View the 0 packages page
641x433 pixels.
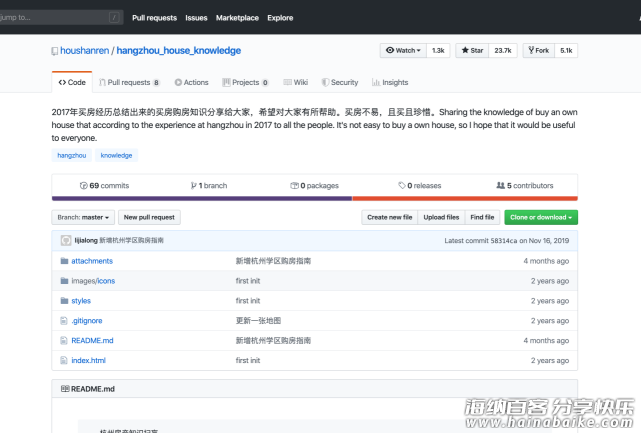click(x=314, y=186)
